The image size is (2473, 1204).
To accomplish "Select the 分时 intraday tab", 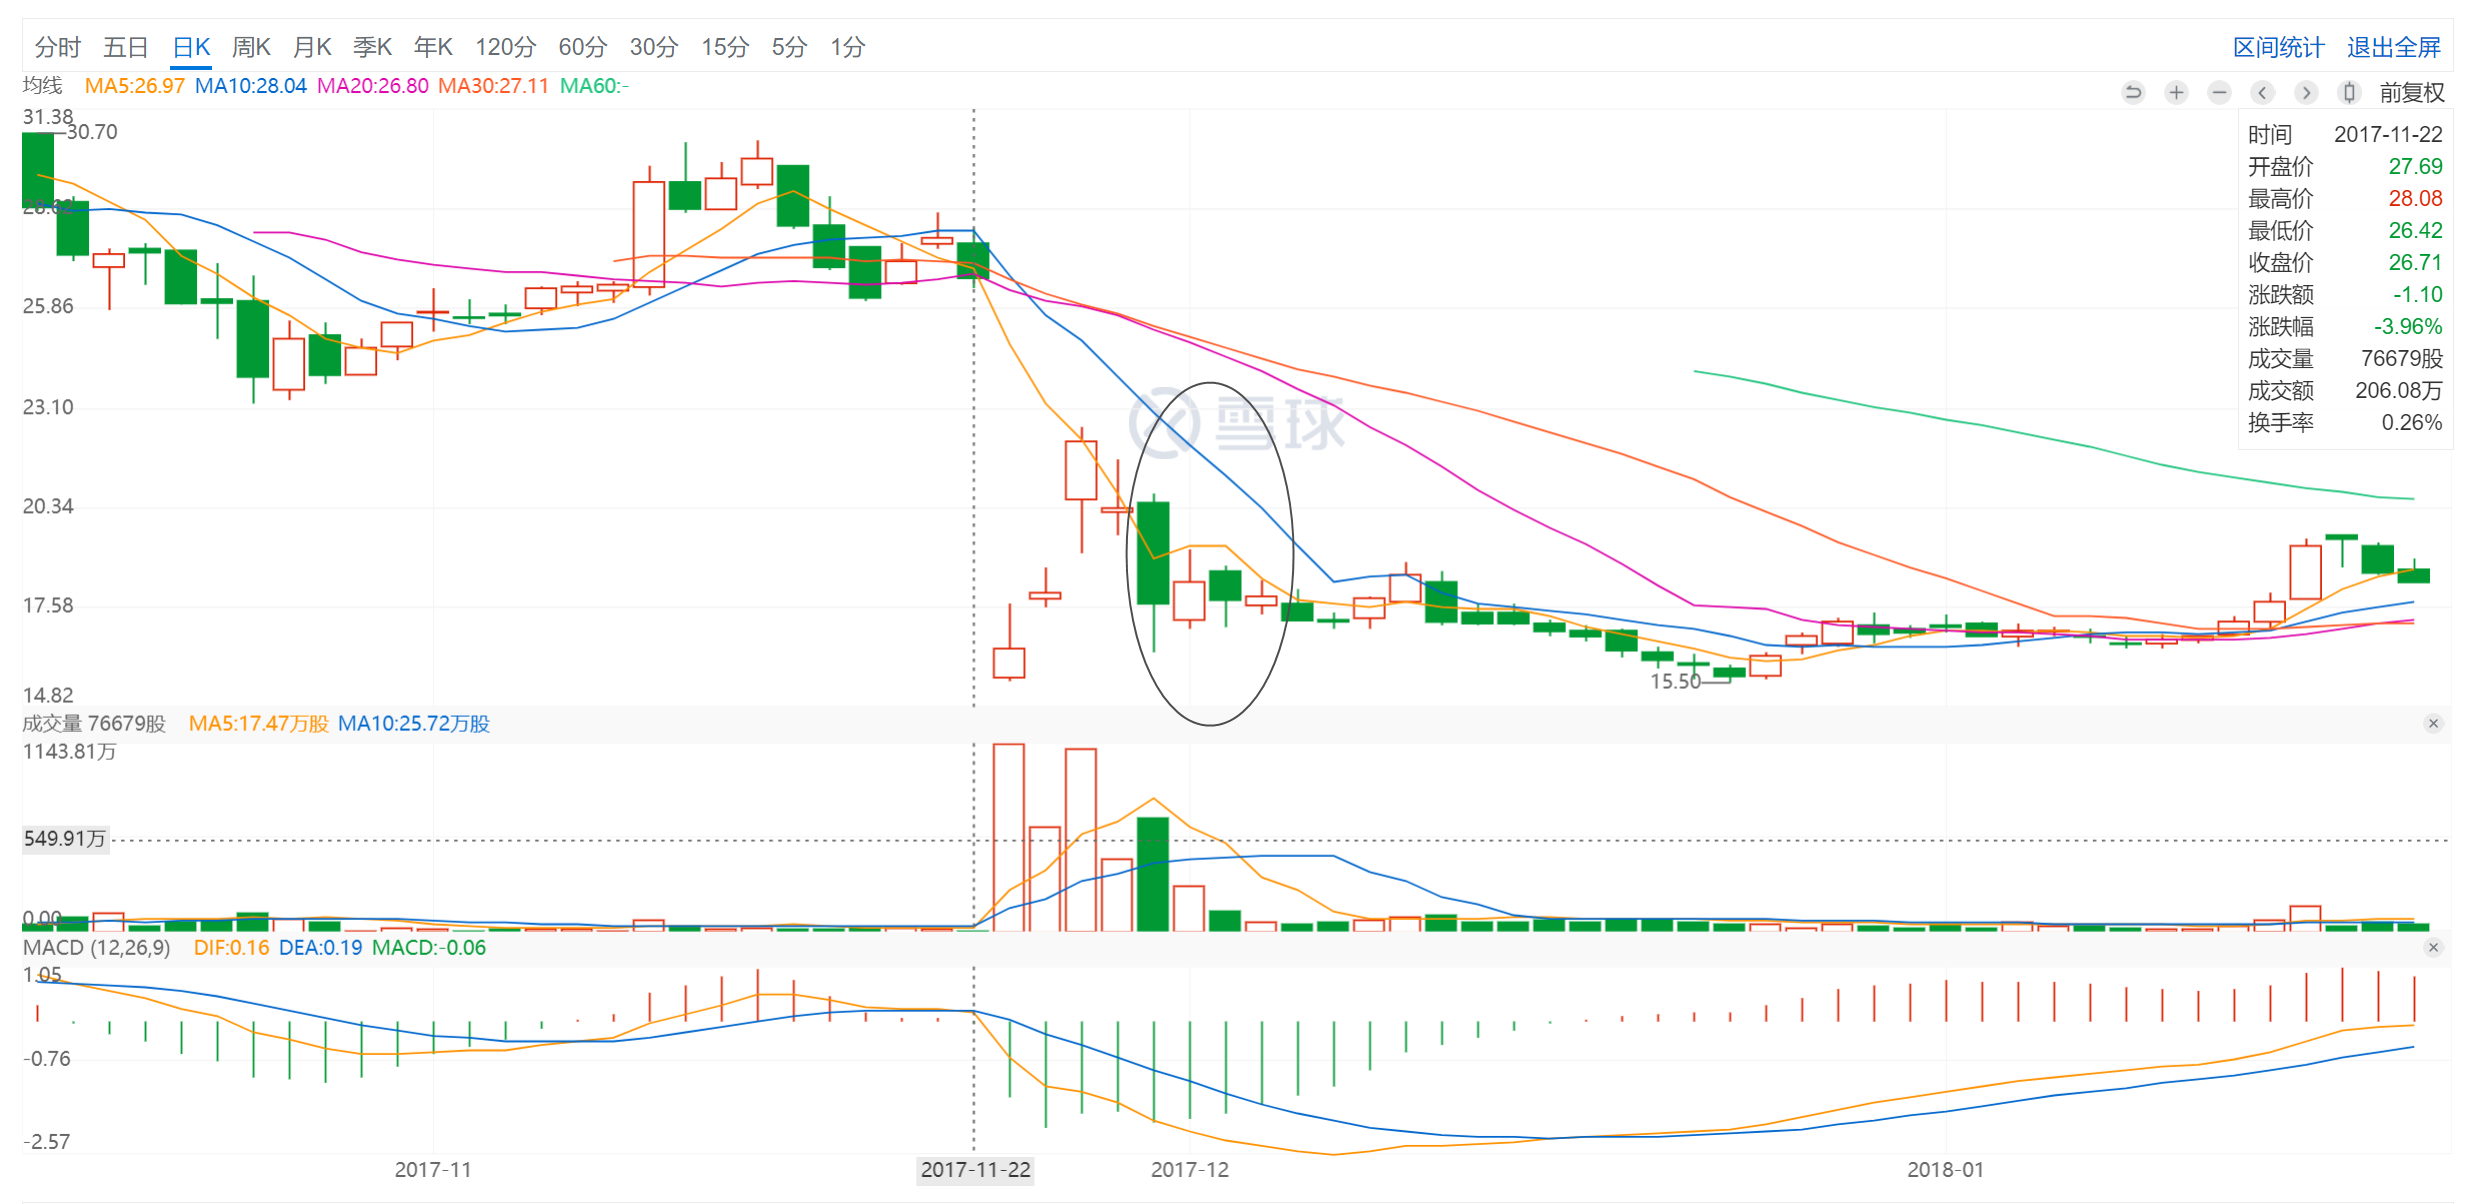I will [x=57, y=47].
